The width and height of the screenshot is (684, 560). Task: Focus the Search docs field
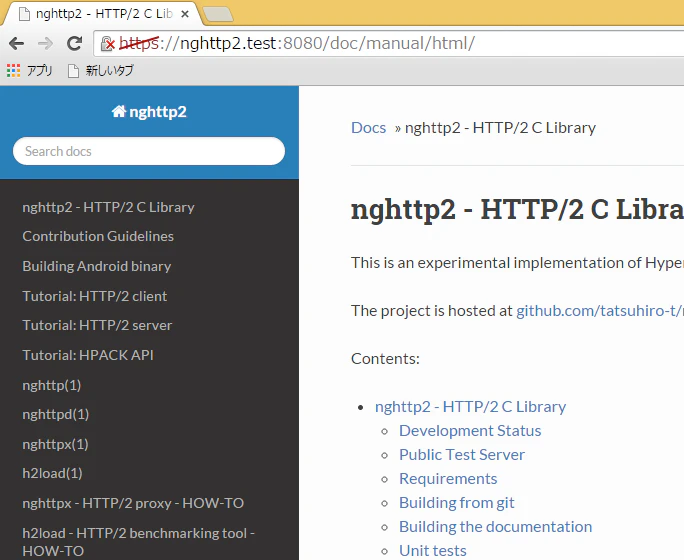pyautogui.click(x=149, y=151)
